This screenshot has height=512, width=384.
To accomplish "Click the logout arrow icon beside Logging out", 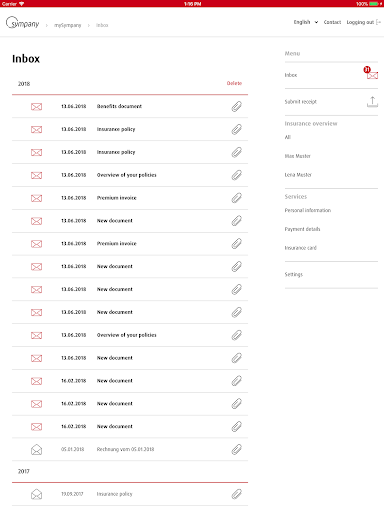I will click(378, 22).
